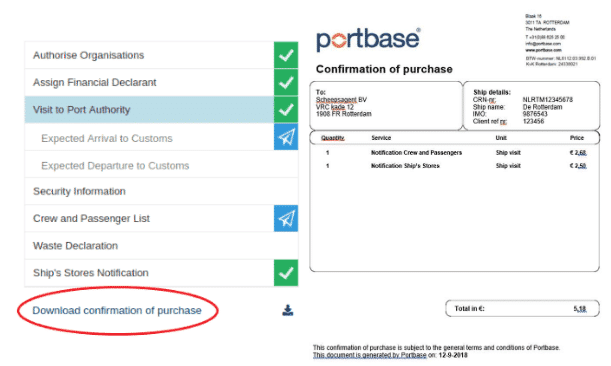Open Security Information item
The image size is (611, 366).
(161, 191)
